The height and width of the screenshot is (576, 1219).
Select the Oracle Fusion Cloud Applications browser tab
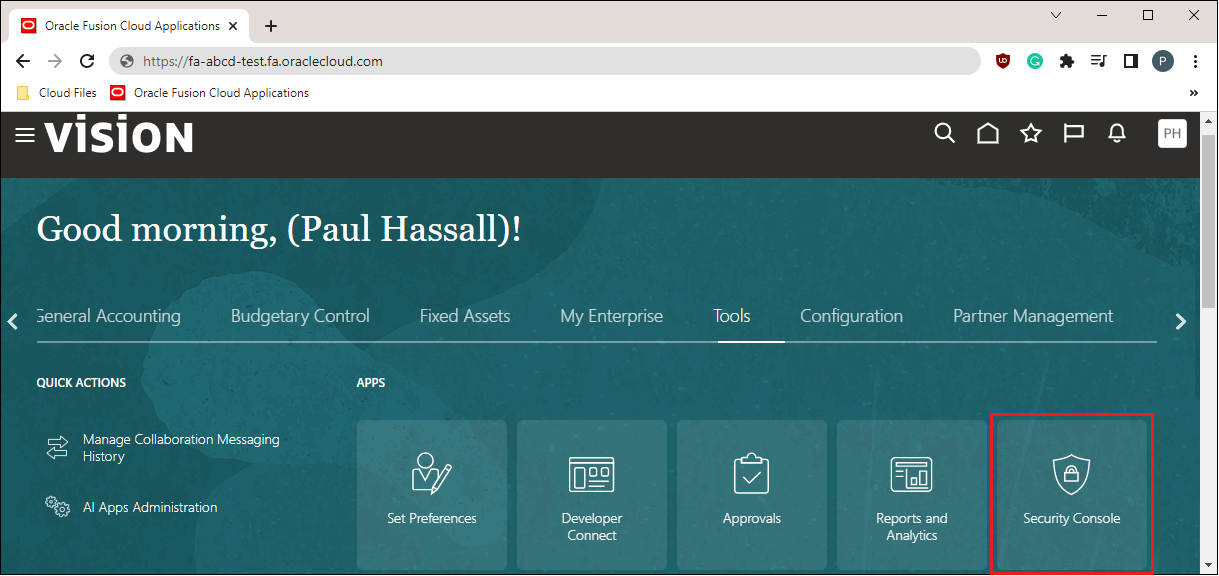click(130, 26)
